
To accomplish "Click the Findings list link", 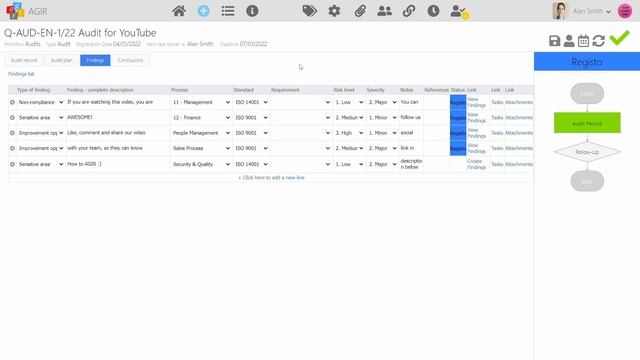I will (x=21, y=74).
